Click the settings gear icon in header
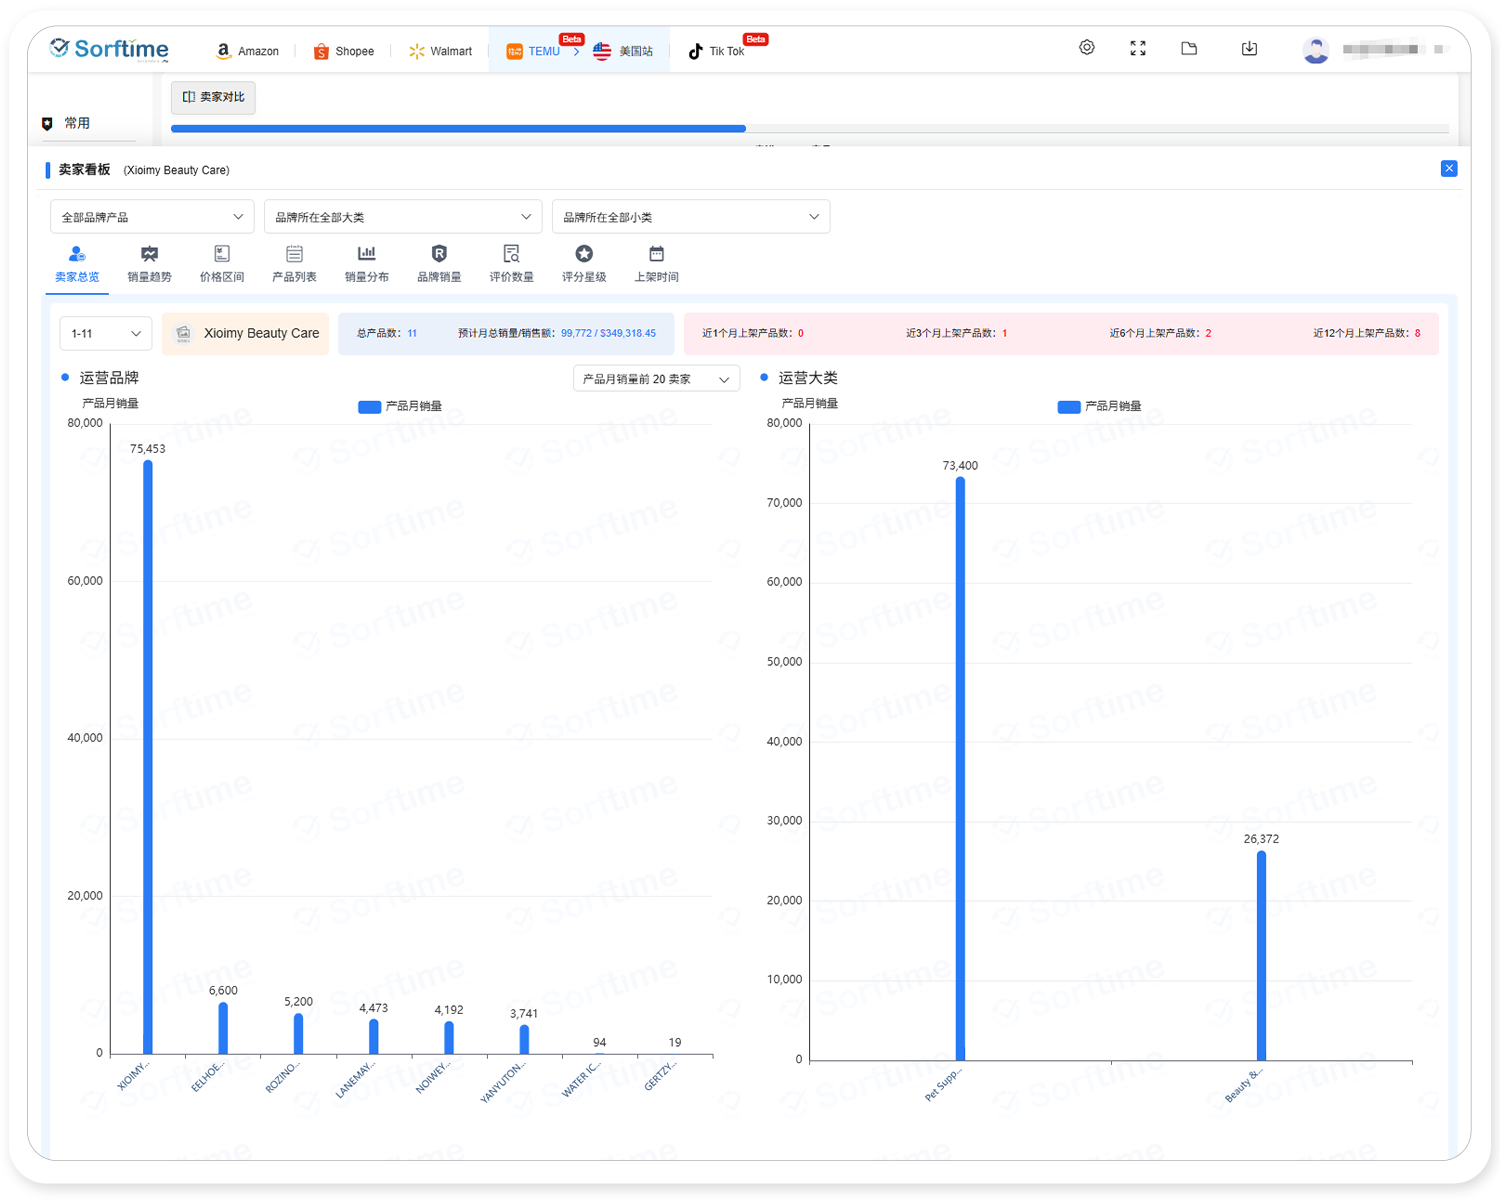Viewport: 1500px width, 1200px height. tap(1087, 48)
